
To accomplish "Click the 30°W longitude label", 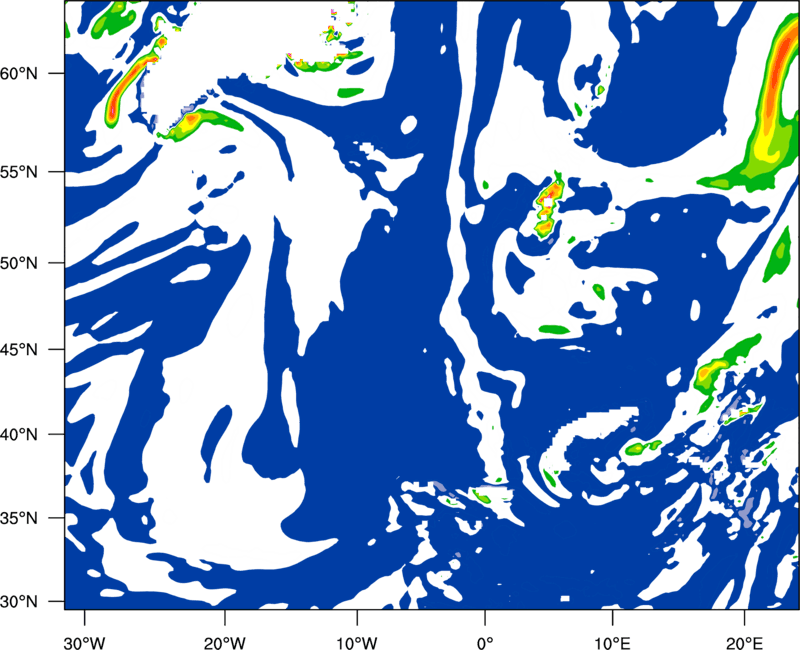I will click(84, 643).
